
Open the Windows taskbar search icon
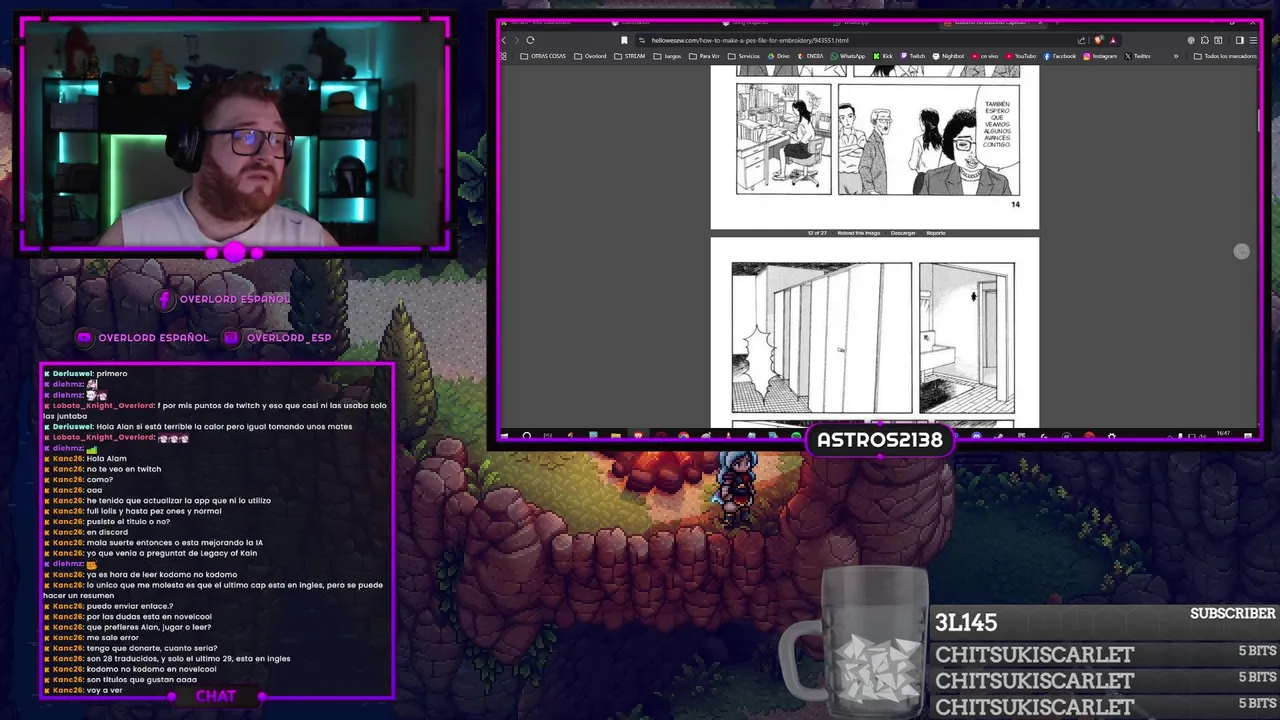[527, 436]
